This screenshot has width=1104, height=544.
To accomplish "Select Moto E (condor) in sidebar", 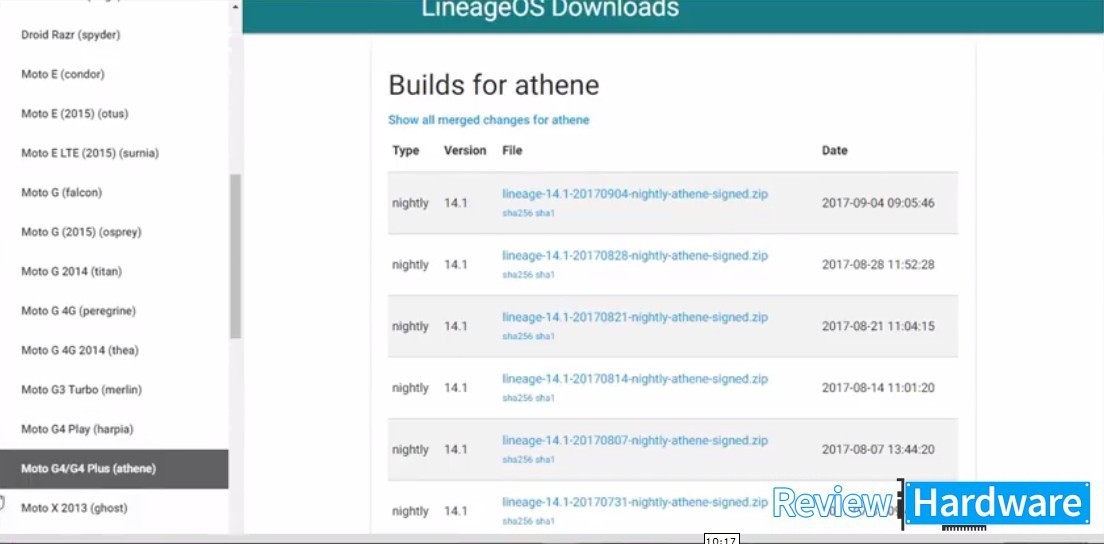I will point(63,75).
